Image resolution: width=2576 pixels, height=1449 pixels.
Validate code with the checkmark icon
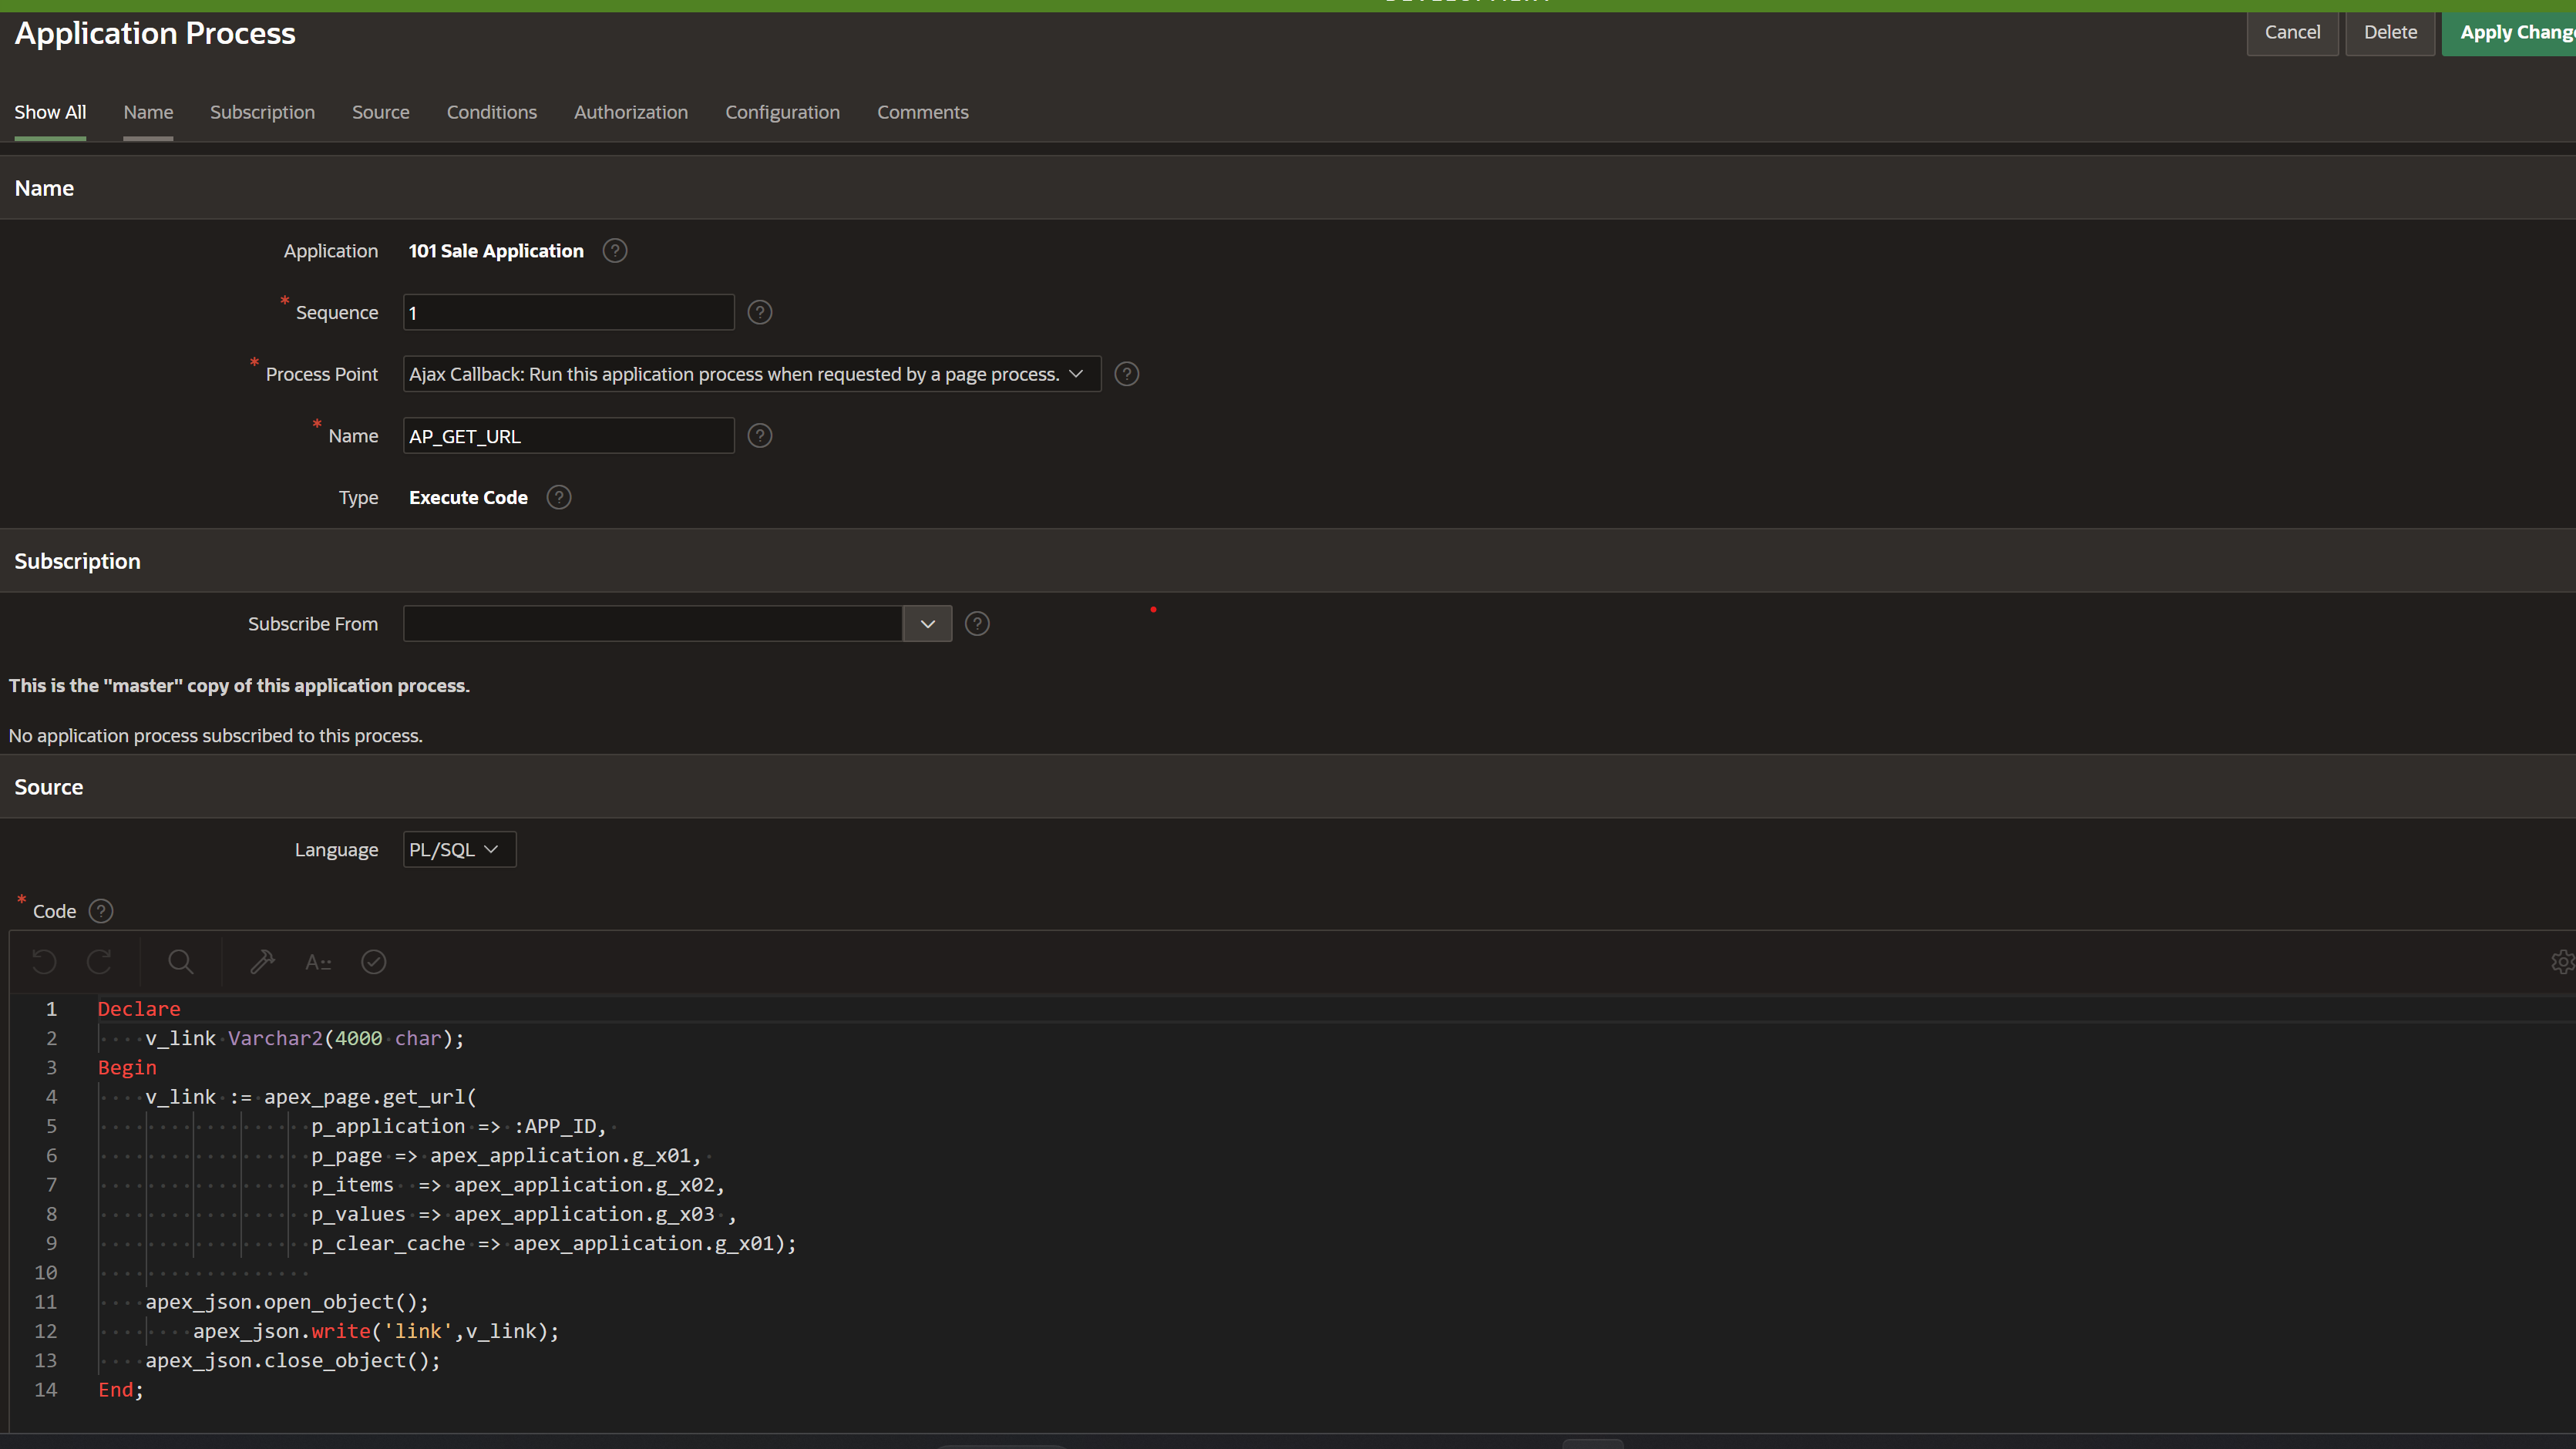(x=374, y=962)
